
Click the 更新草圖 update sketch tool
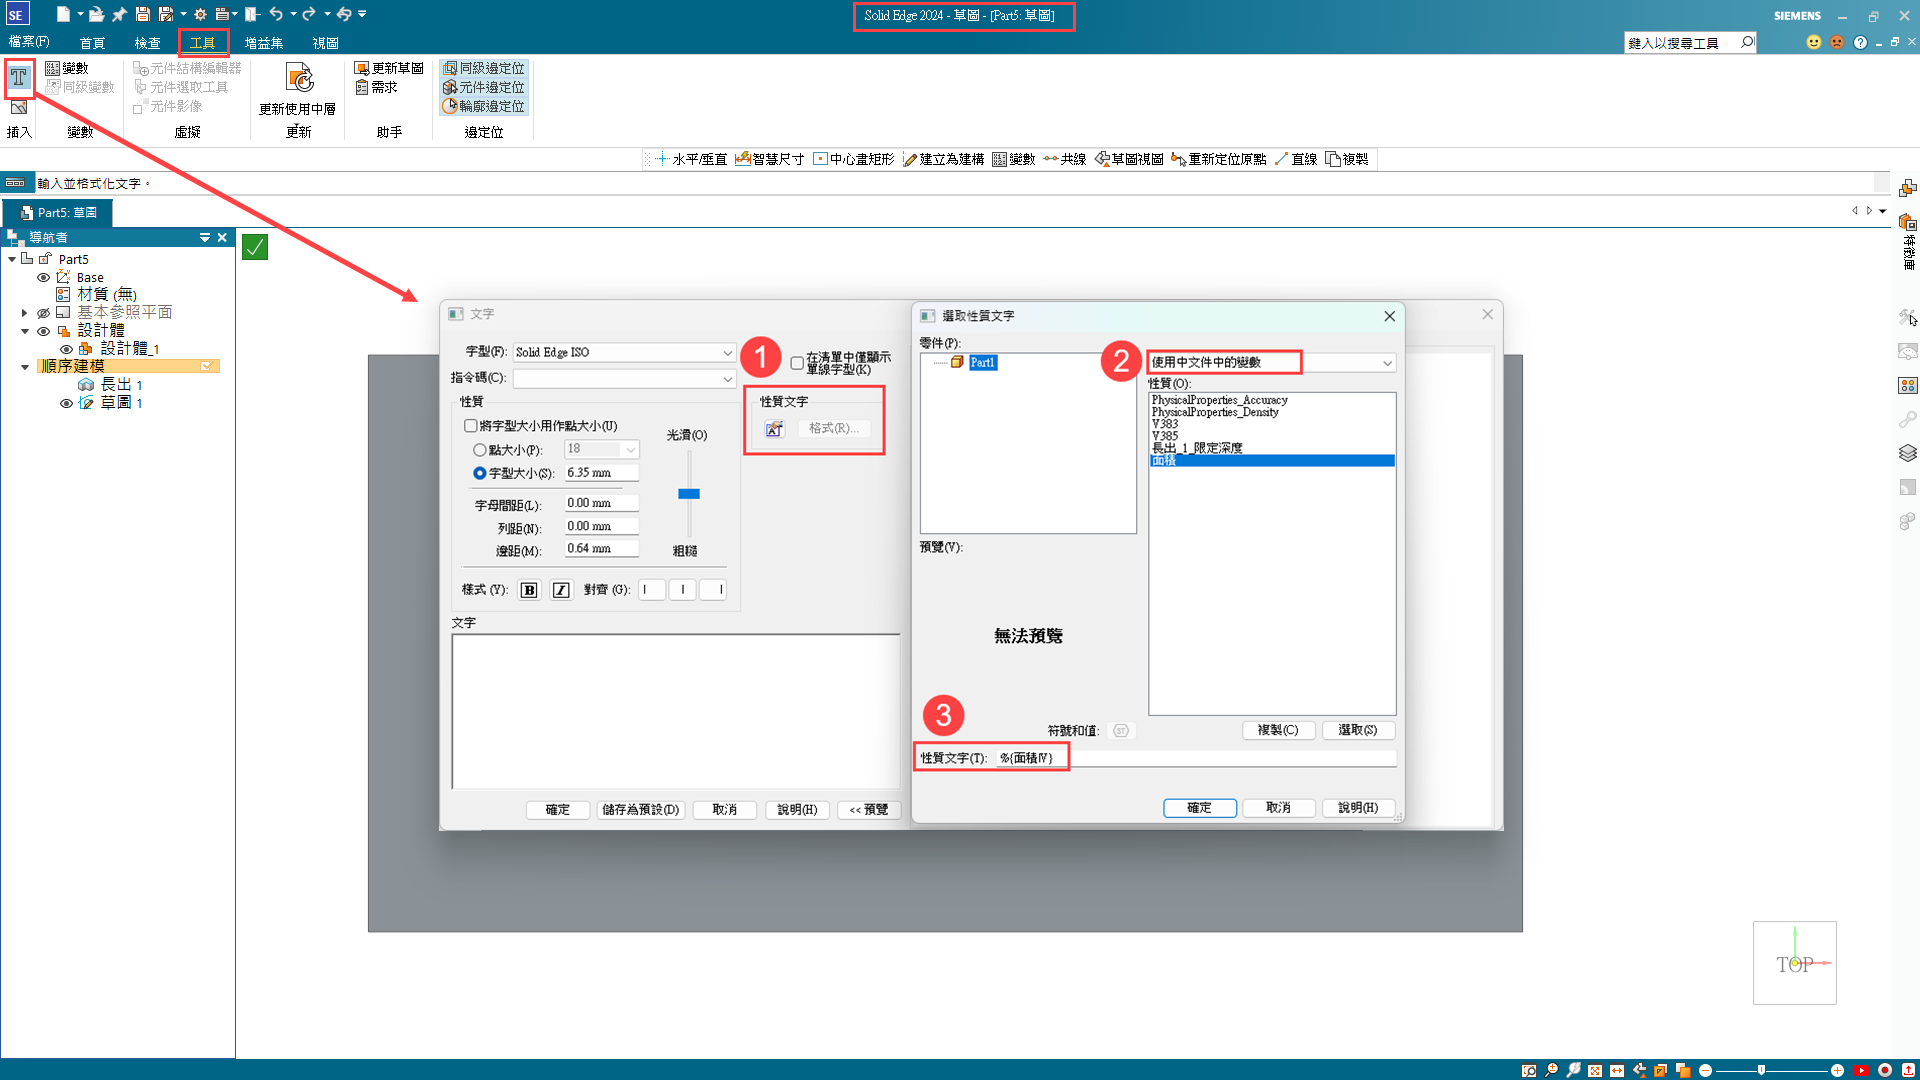[x=389, y=68]
